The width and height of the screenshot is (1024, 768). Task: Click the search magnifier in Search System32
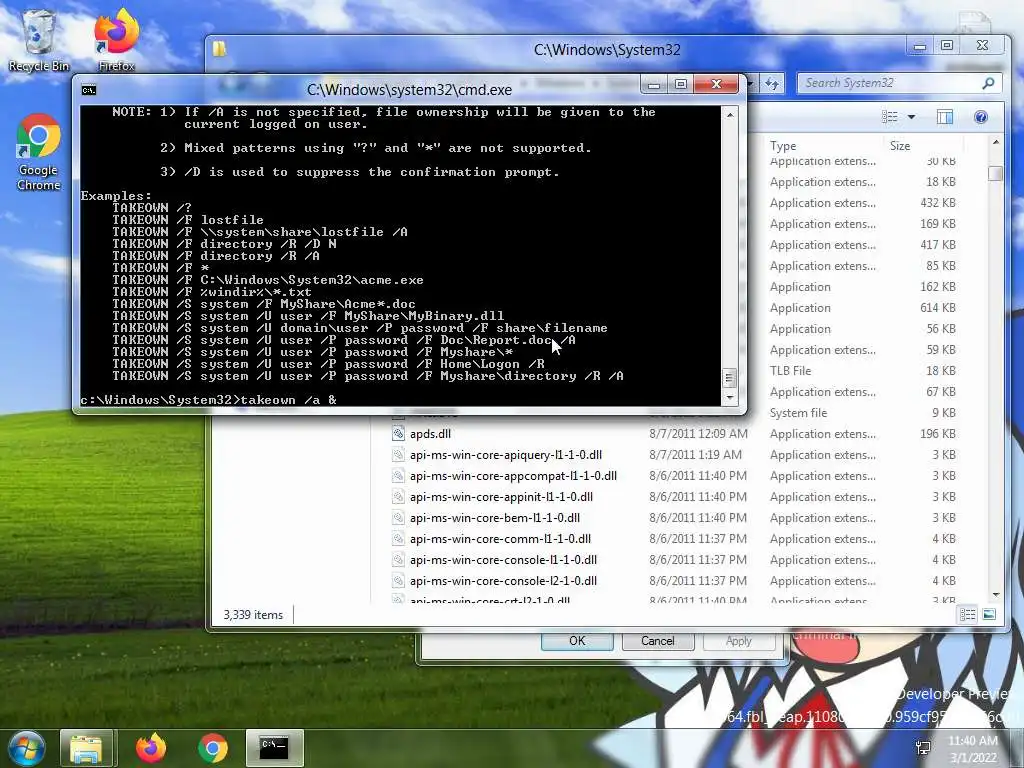[x=988, y=83]
